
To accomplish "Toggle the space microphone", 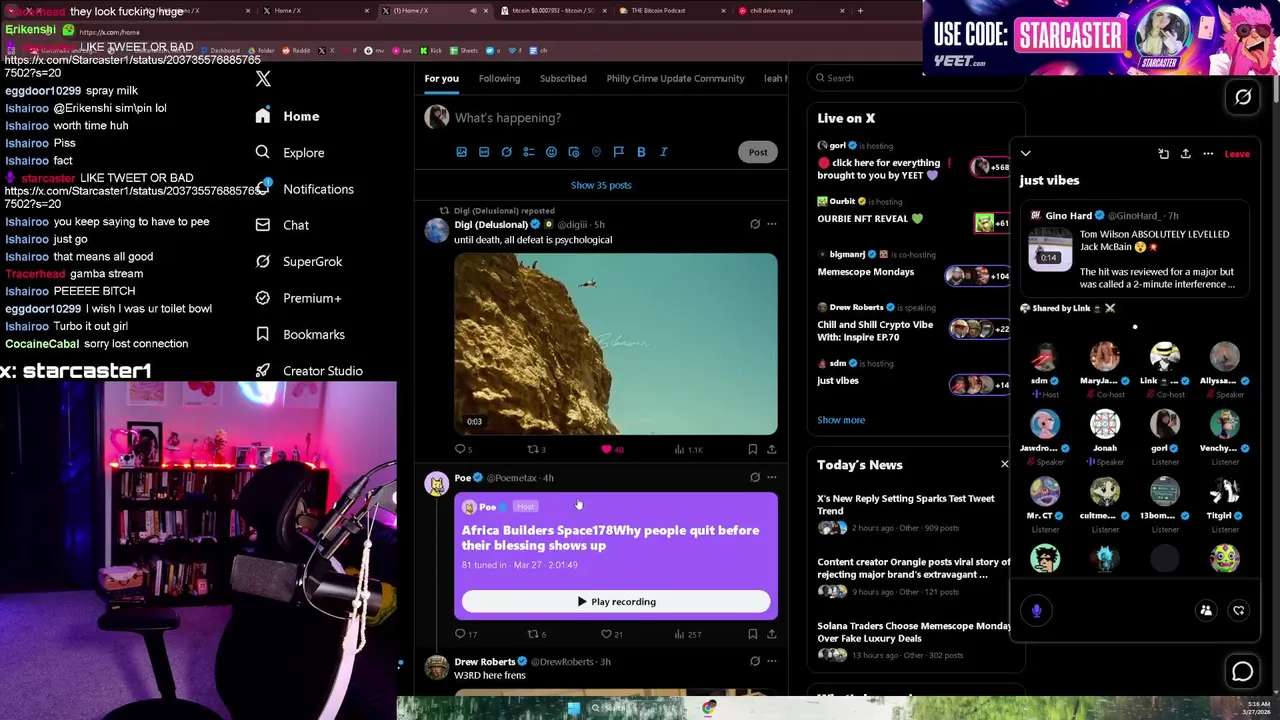I will (1036, 610).
